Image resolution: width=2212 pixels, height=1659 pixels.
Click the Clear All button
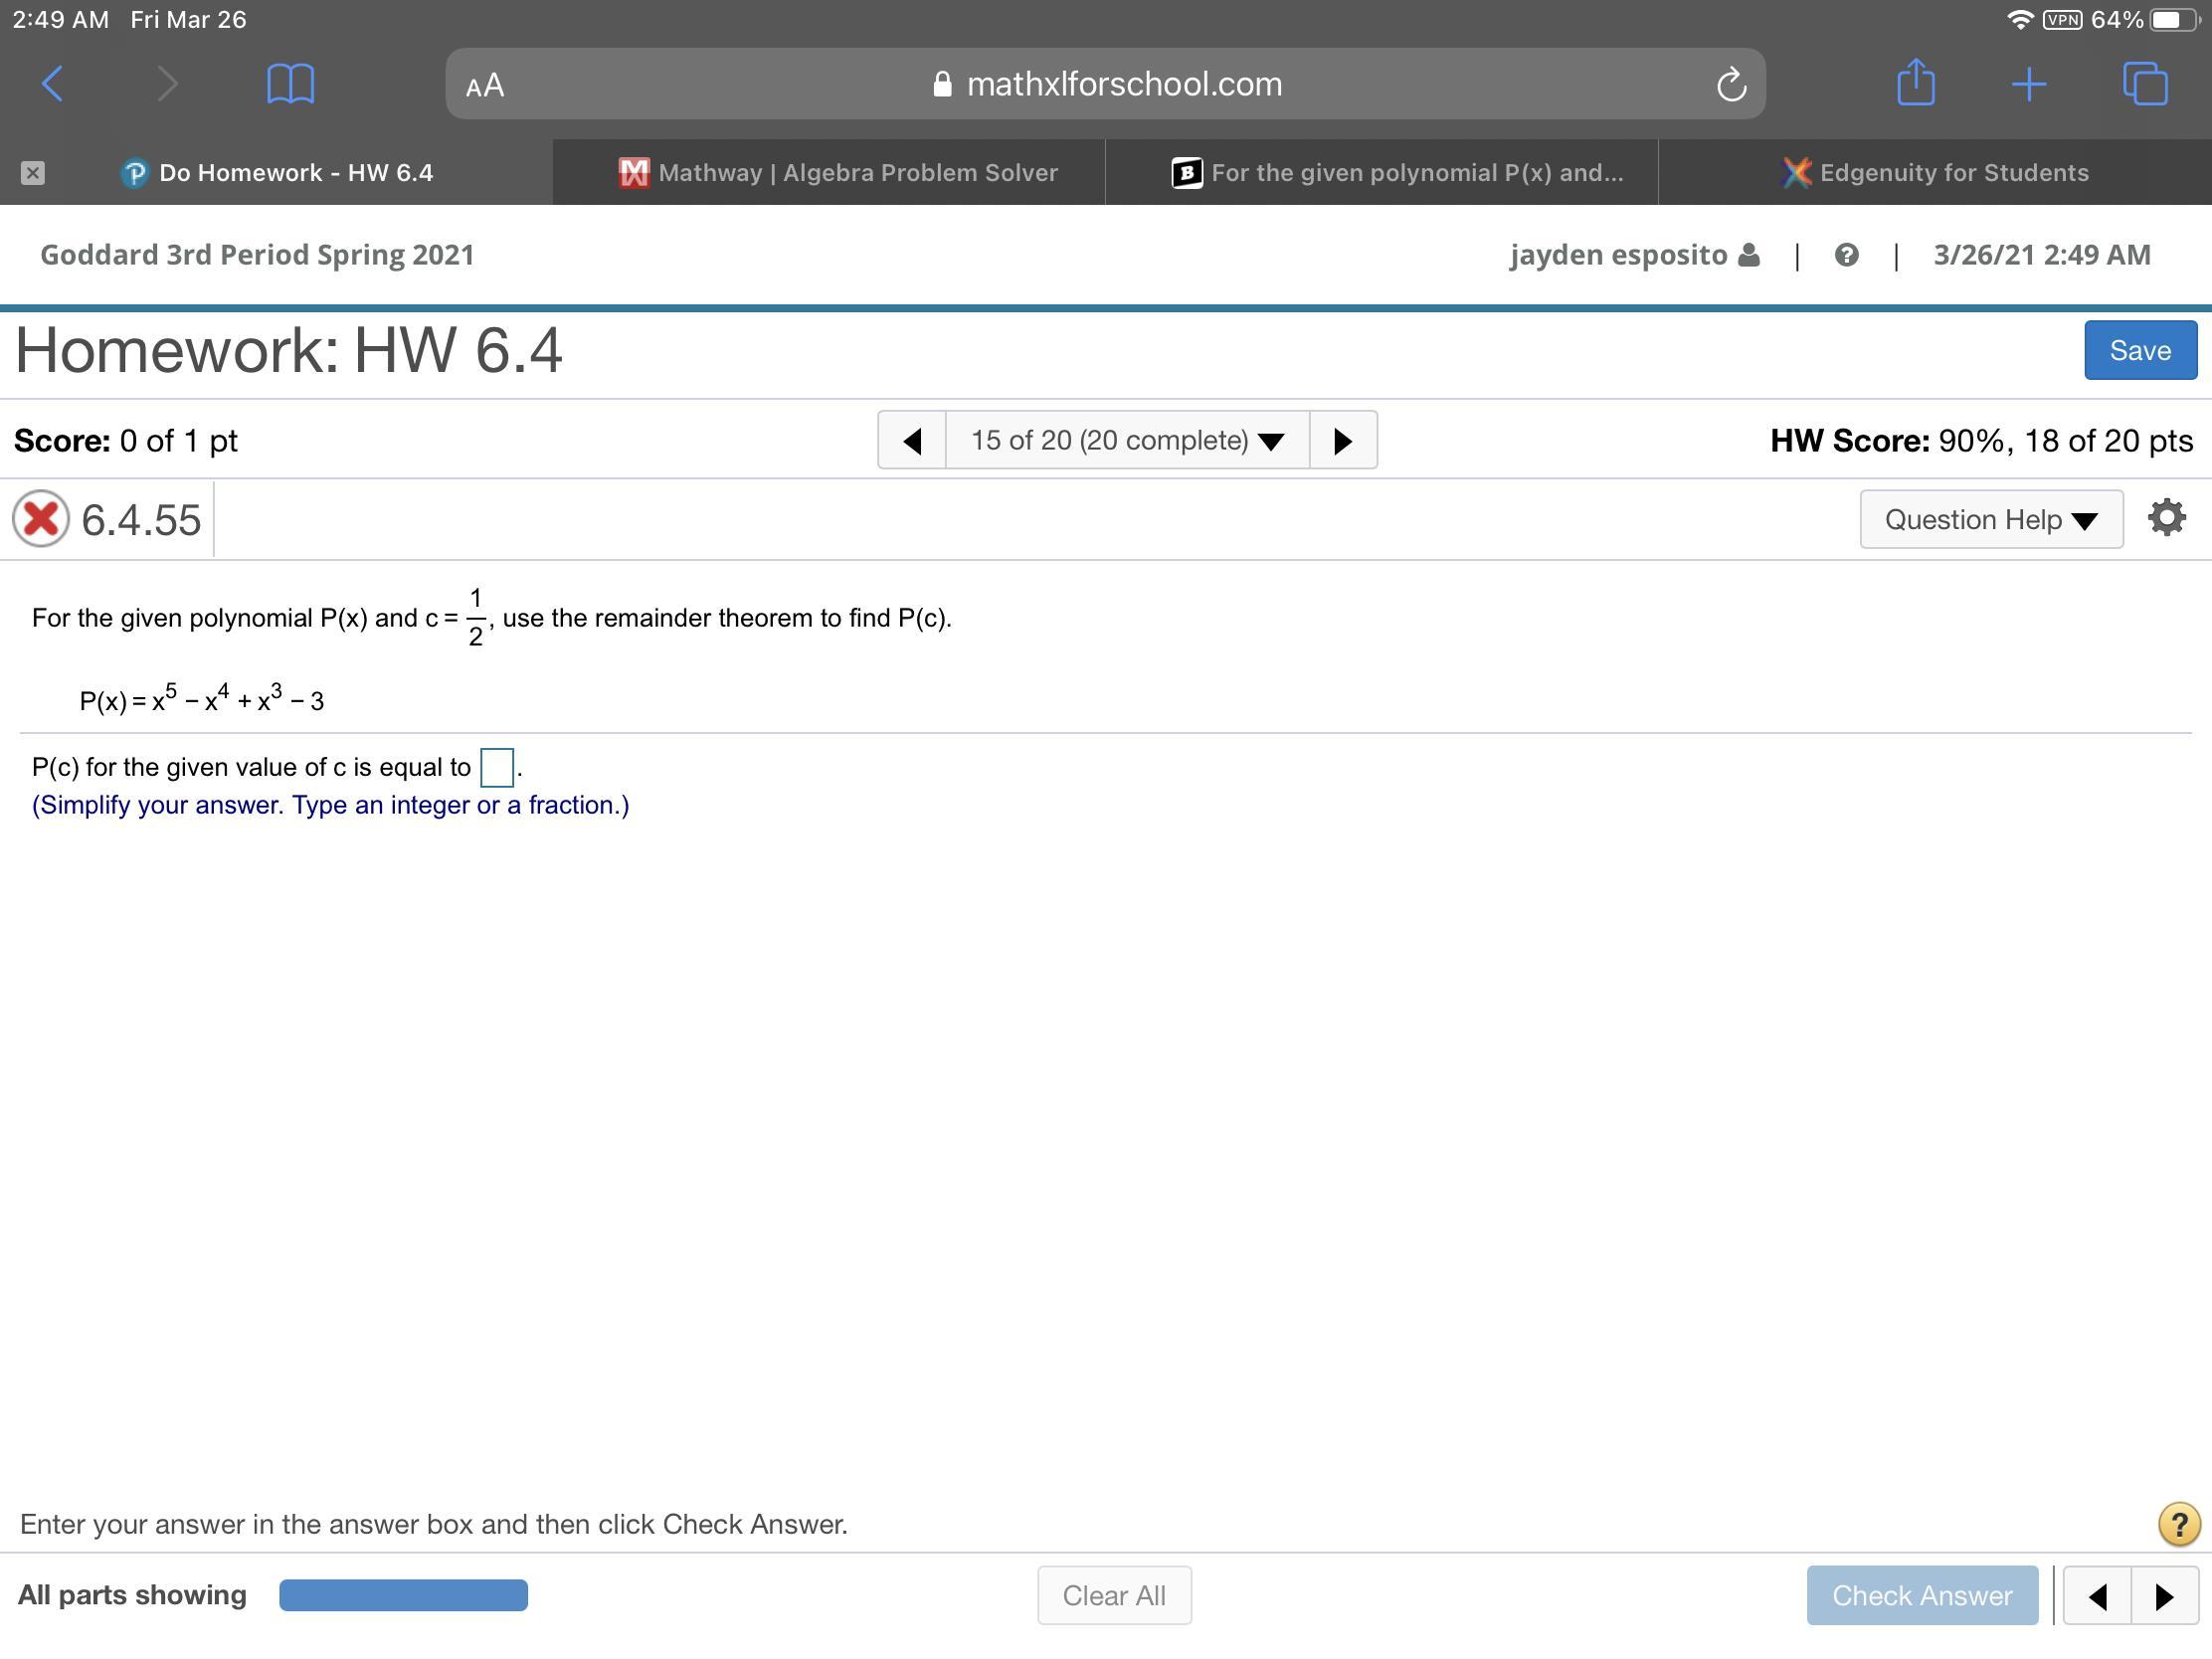1113,1595
